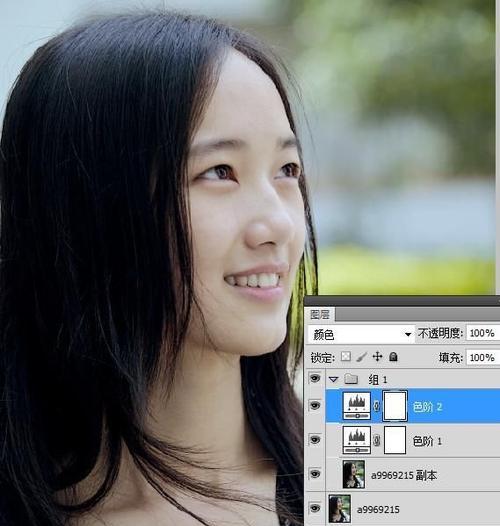The width and height of the screenshot is (500, 526).
Task: Click the lock image pixels brush icon
Action: [362, 357]
